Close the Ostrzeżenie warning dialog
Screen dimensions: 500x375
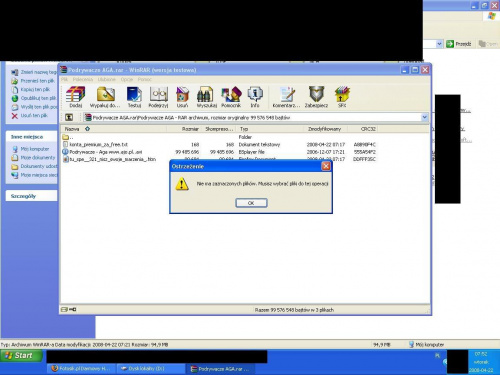click(x=326, y=166)
